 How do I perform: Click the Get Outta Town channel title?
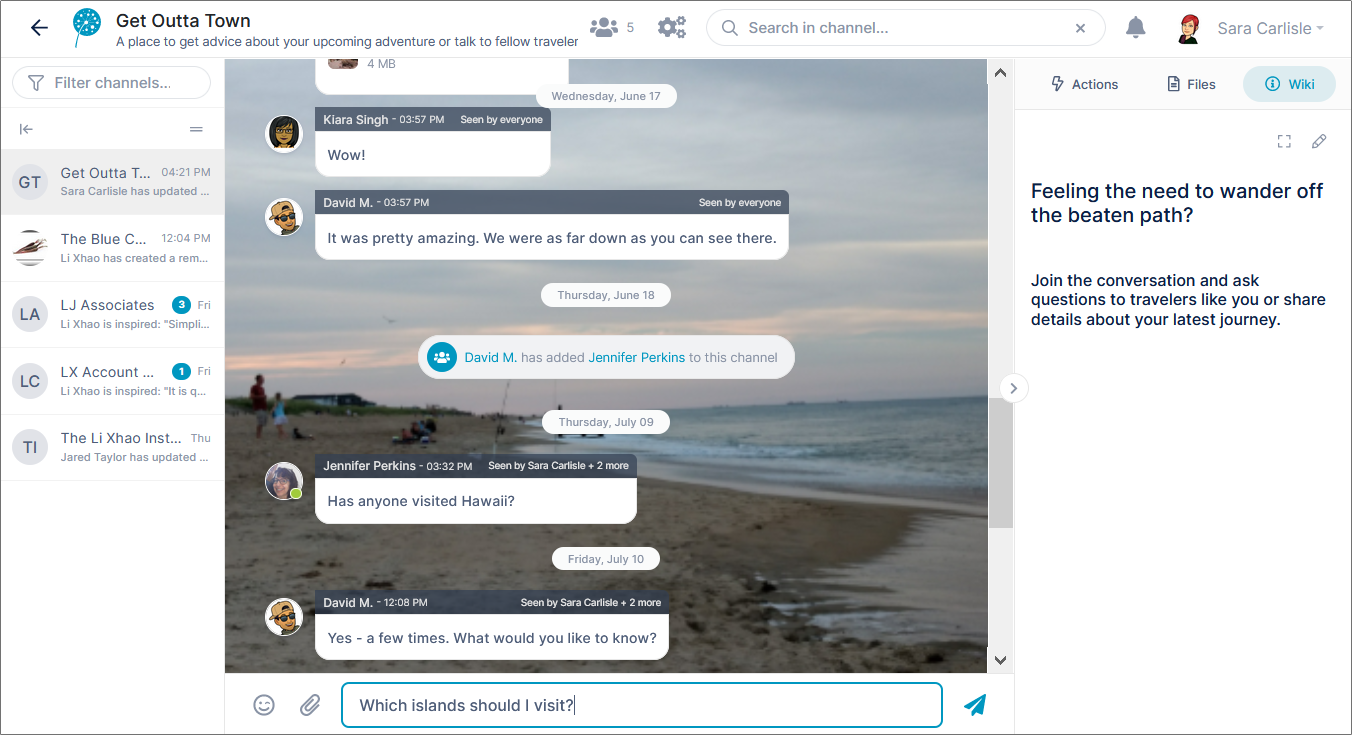coord(183,20)
